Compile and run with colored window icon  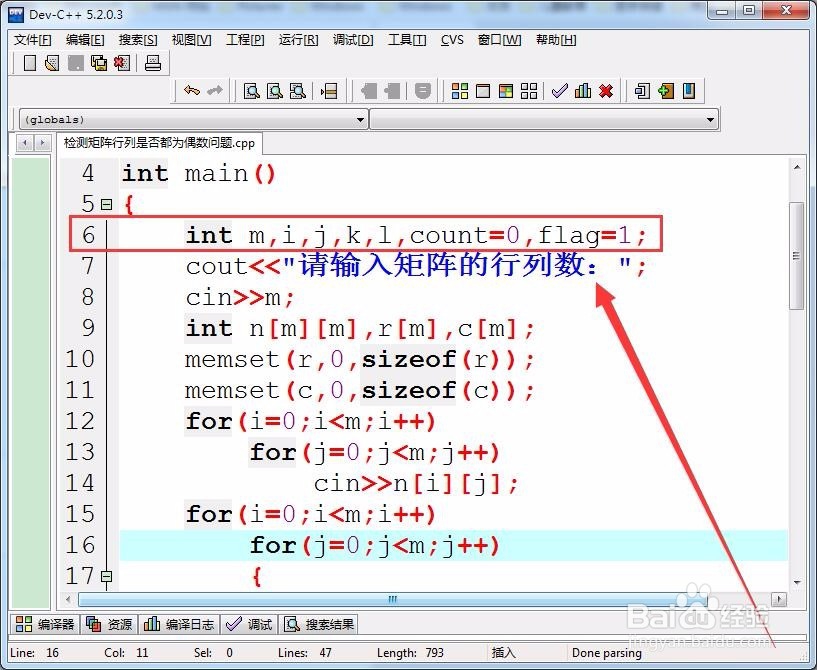tap(506, 91)
